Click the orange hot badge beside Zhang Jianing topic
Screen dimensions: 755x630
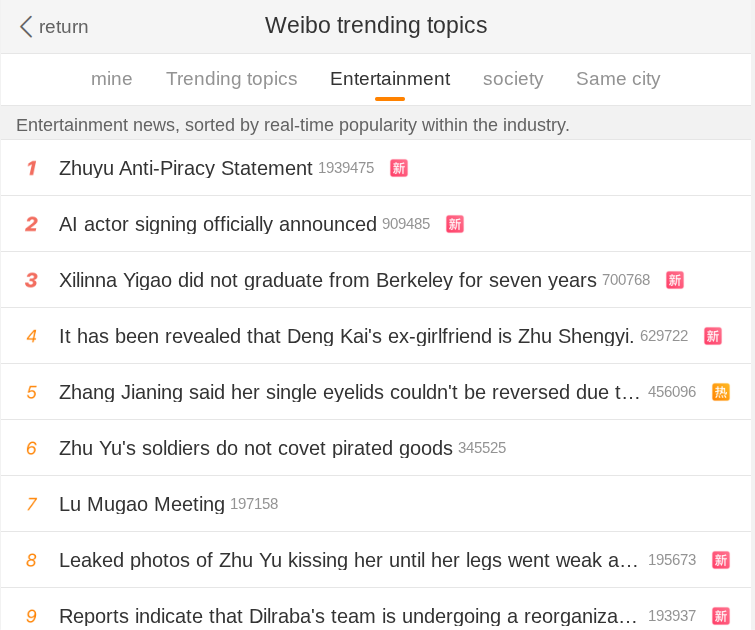click(x=721, y=392)
